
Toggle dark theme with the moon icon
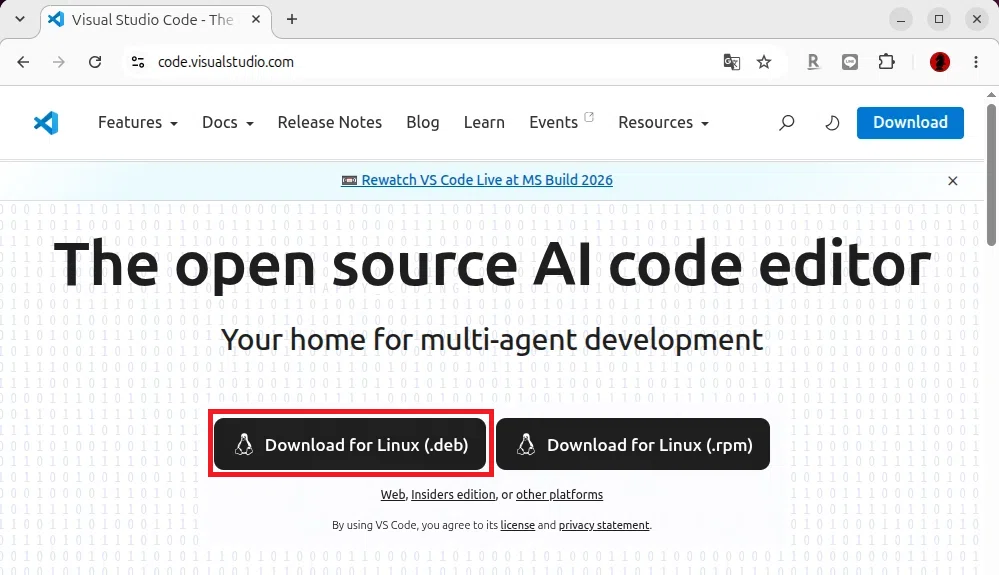832,122
